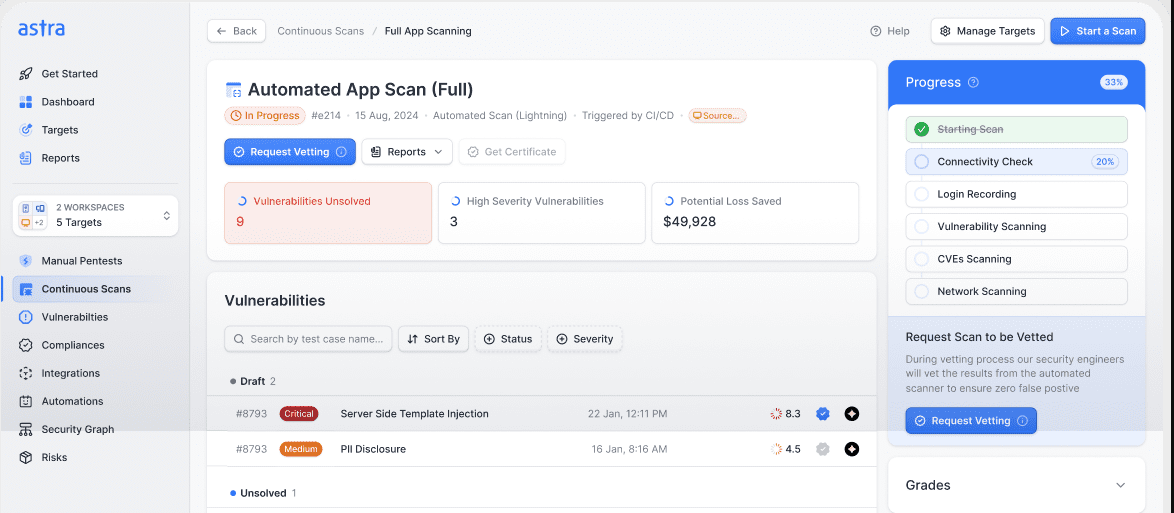
Task: Add a Status filter
Action: pyautogui.click(x=508, y=339)
